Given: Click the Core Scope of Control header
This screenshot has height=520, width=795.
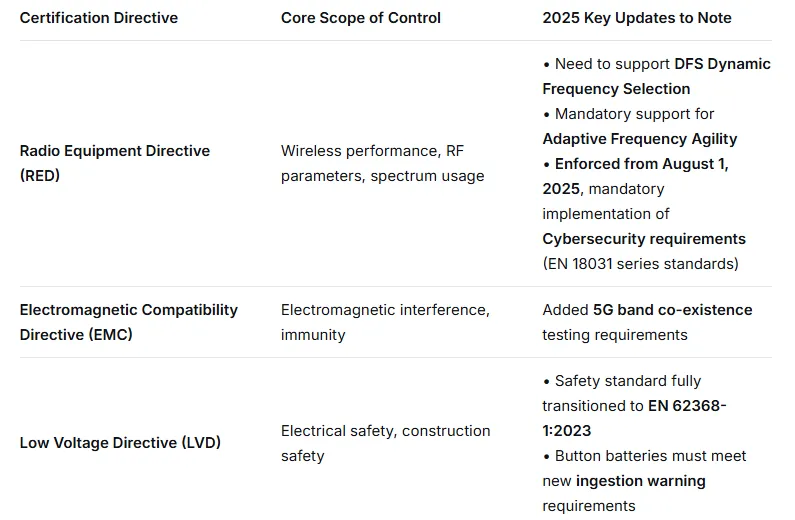Looking at the screenshot, I should pos(360,18).
